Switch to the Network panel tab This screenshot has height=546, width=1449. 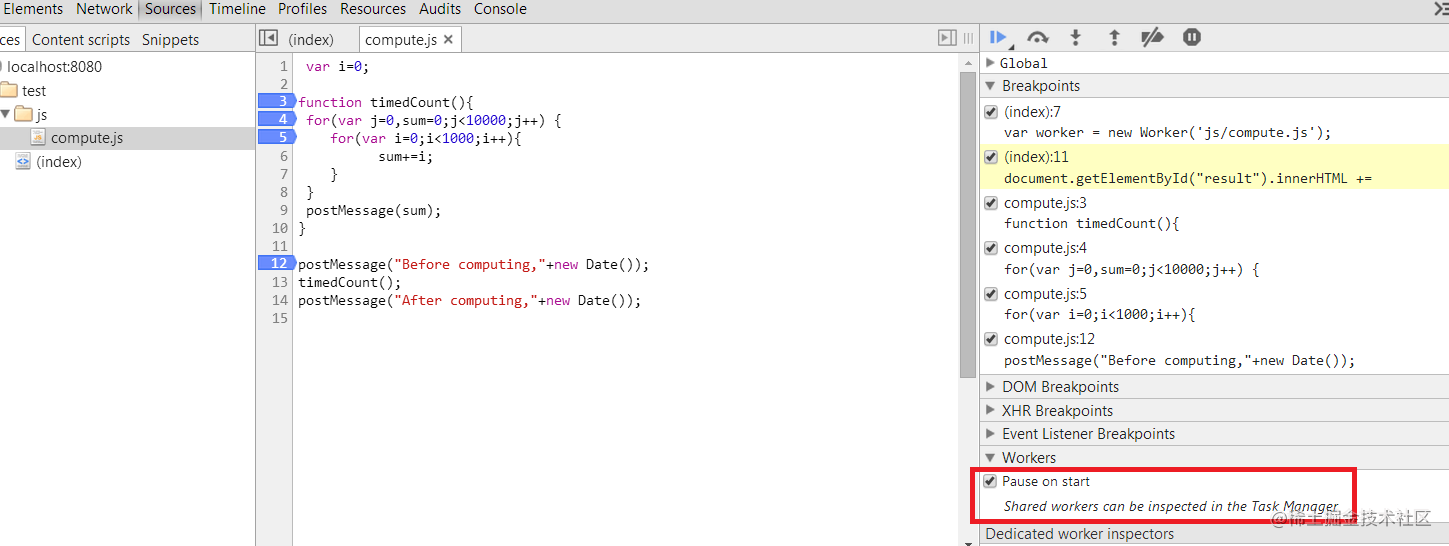[104, 9]
